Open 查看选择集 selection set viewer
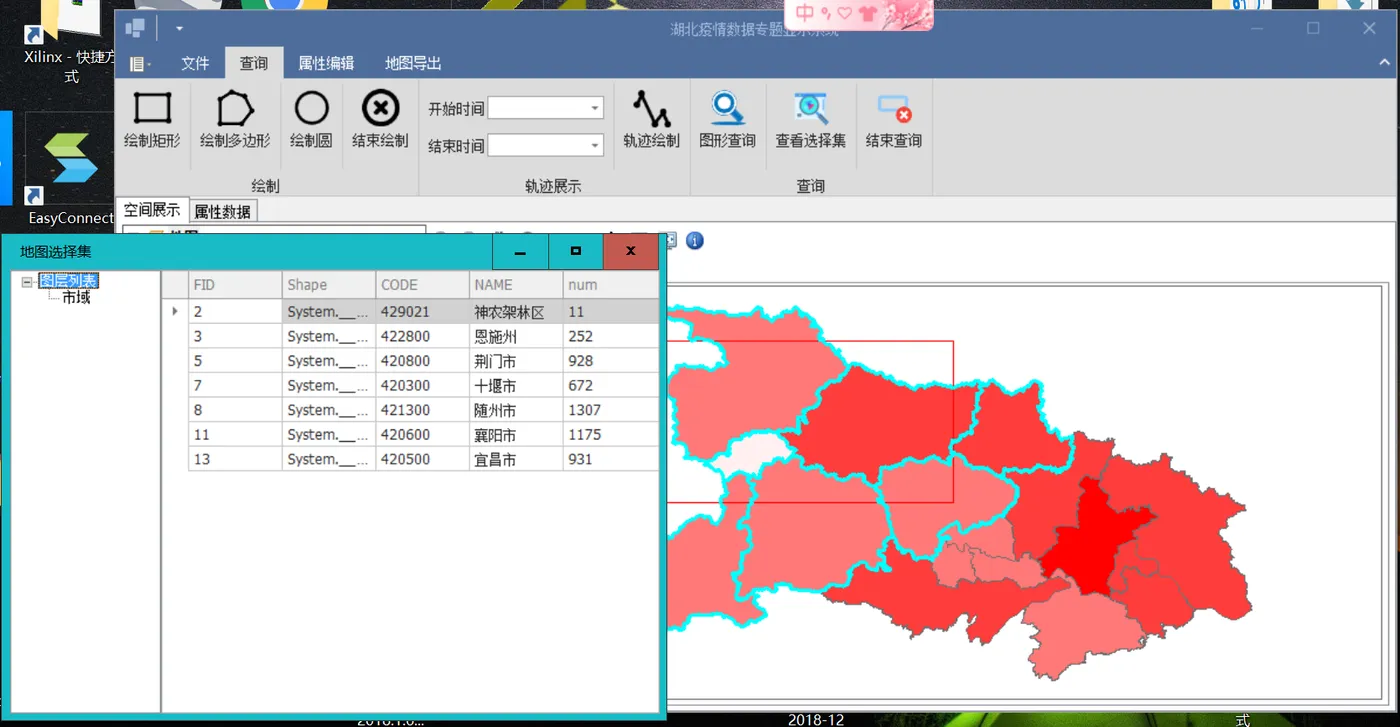 point(811,120)
